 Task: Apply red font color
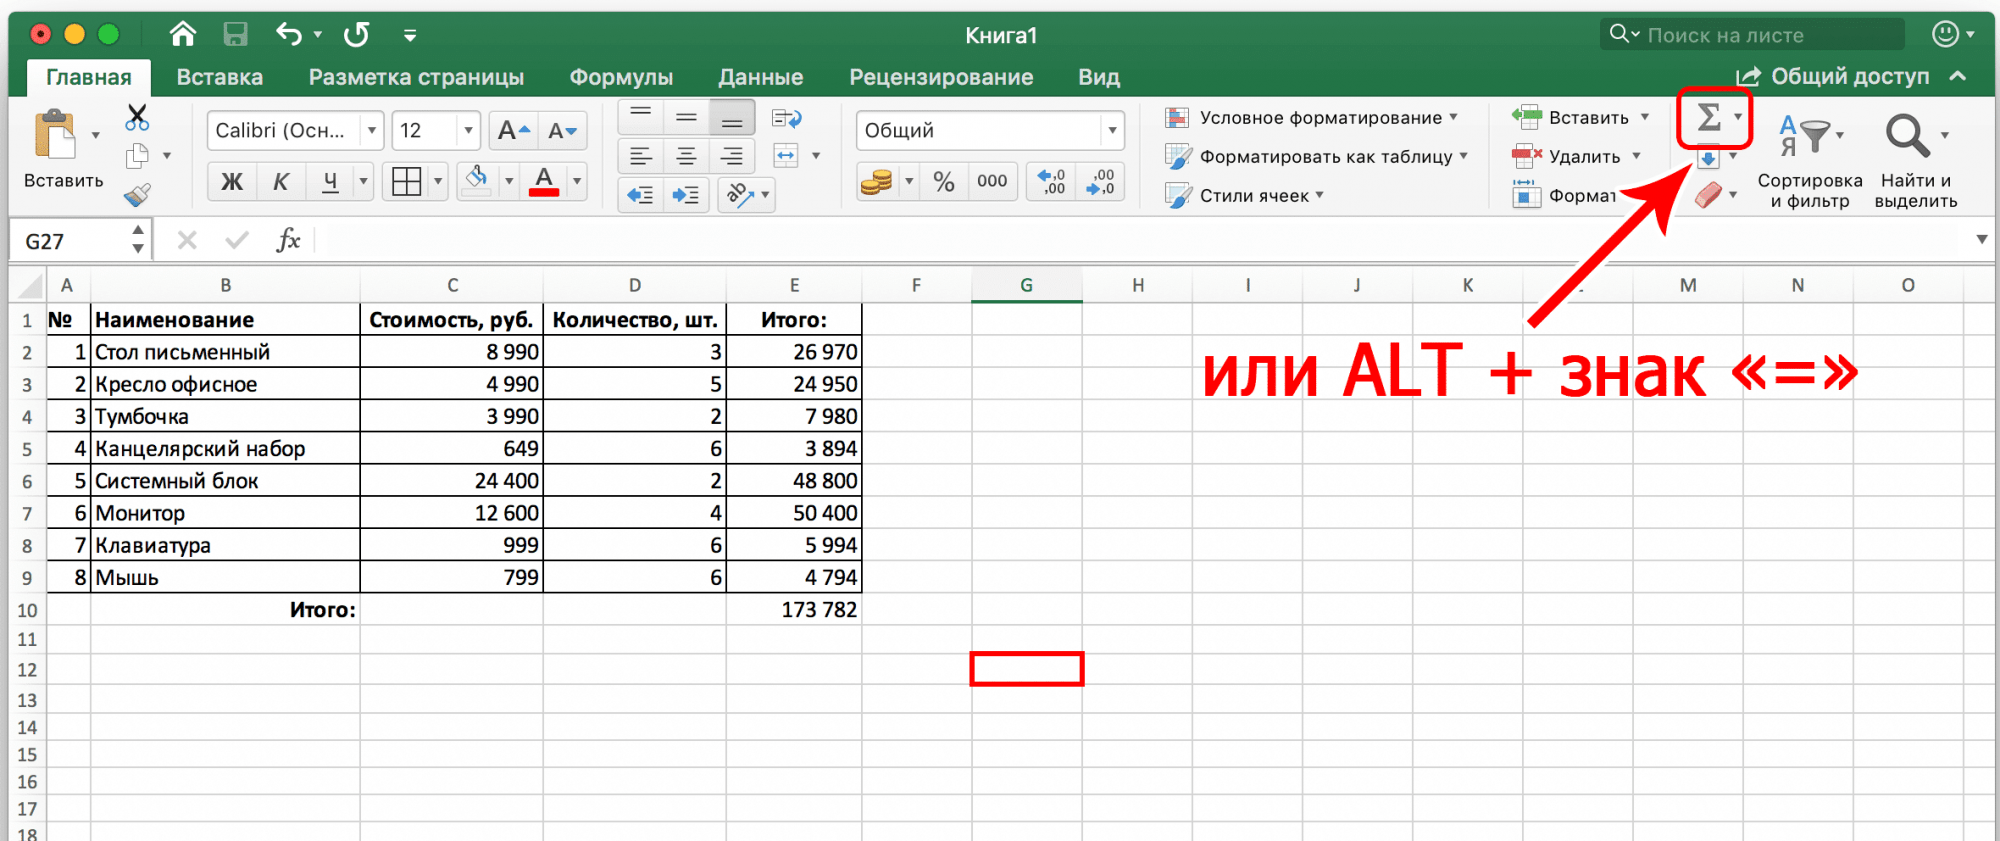click(x=544, y=182)
